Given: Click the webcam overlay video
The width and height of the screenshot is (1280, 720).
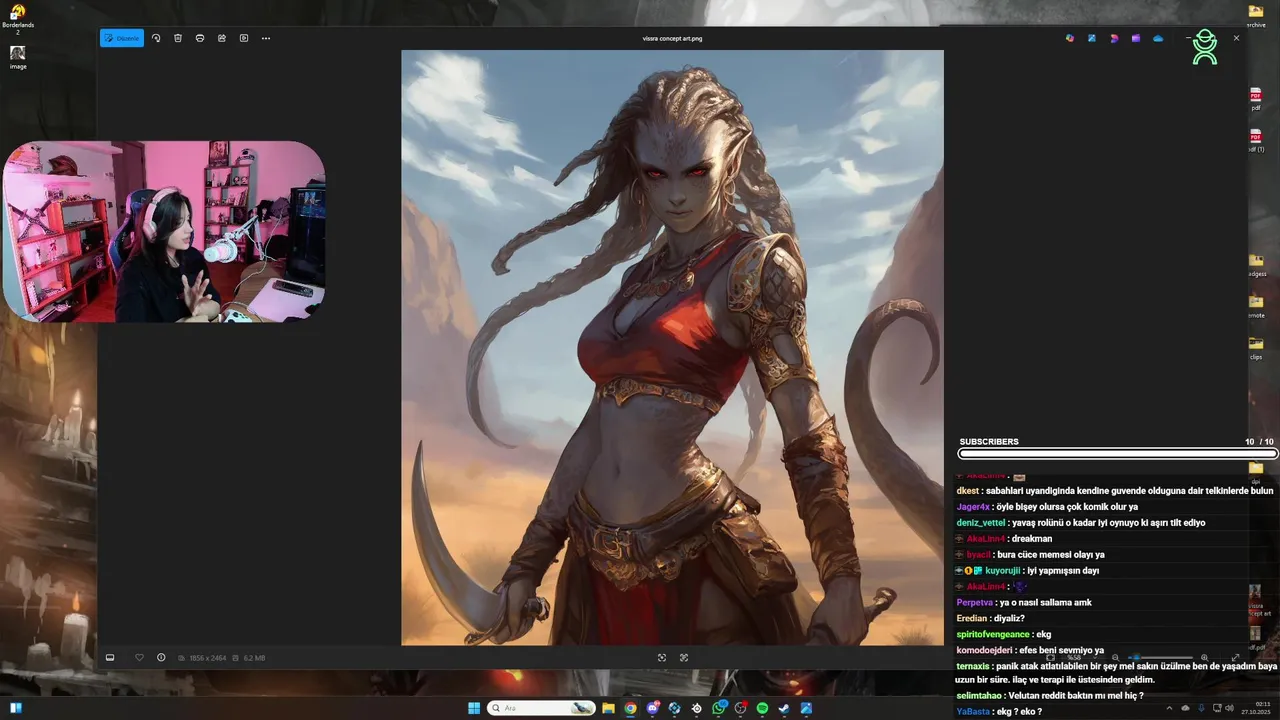Looking at the screenshot, I should coord(164,231).
